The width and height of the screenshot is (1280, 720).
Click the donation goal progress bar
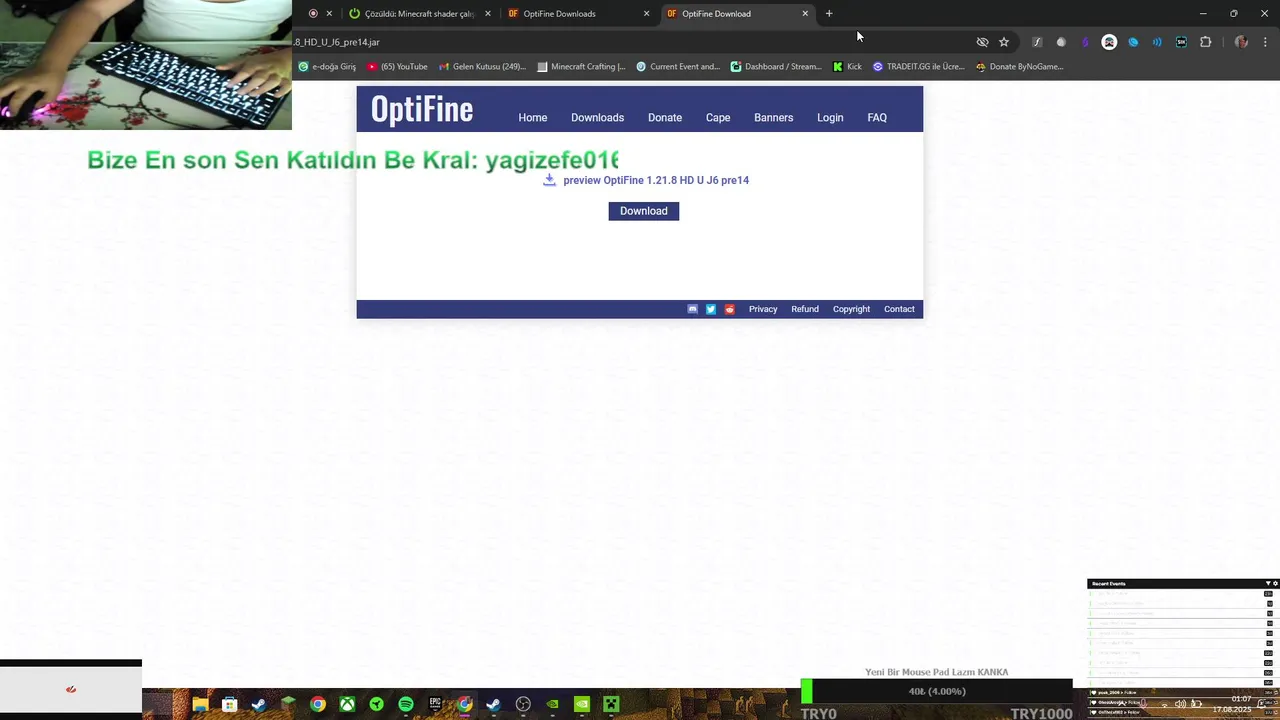[x=936, y=691]
